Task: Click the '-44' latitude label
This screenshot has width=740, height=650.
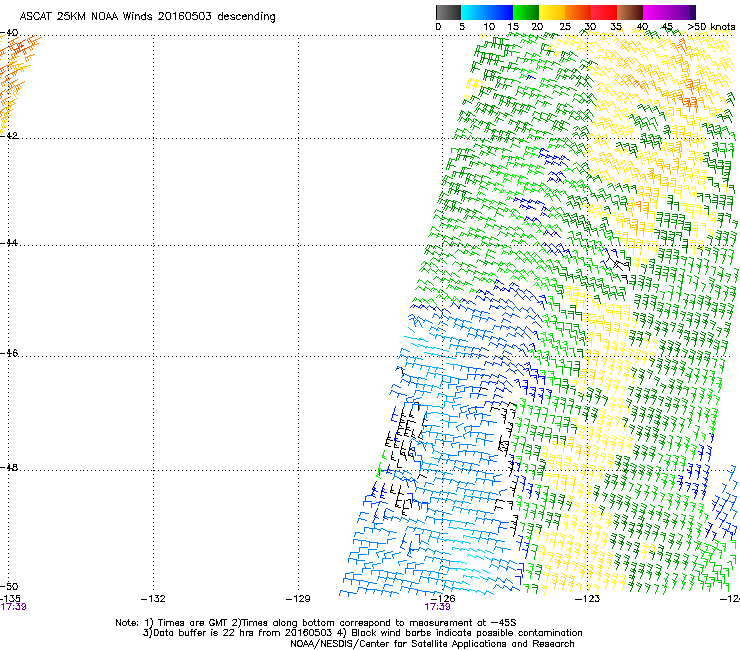Action: (x=9, y=243)
